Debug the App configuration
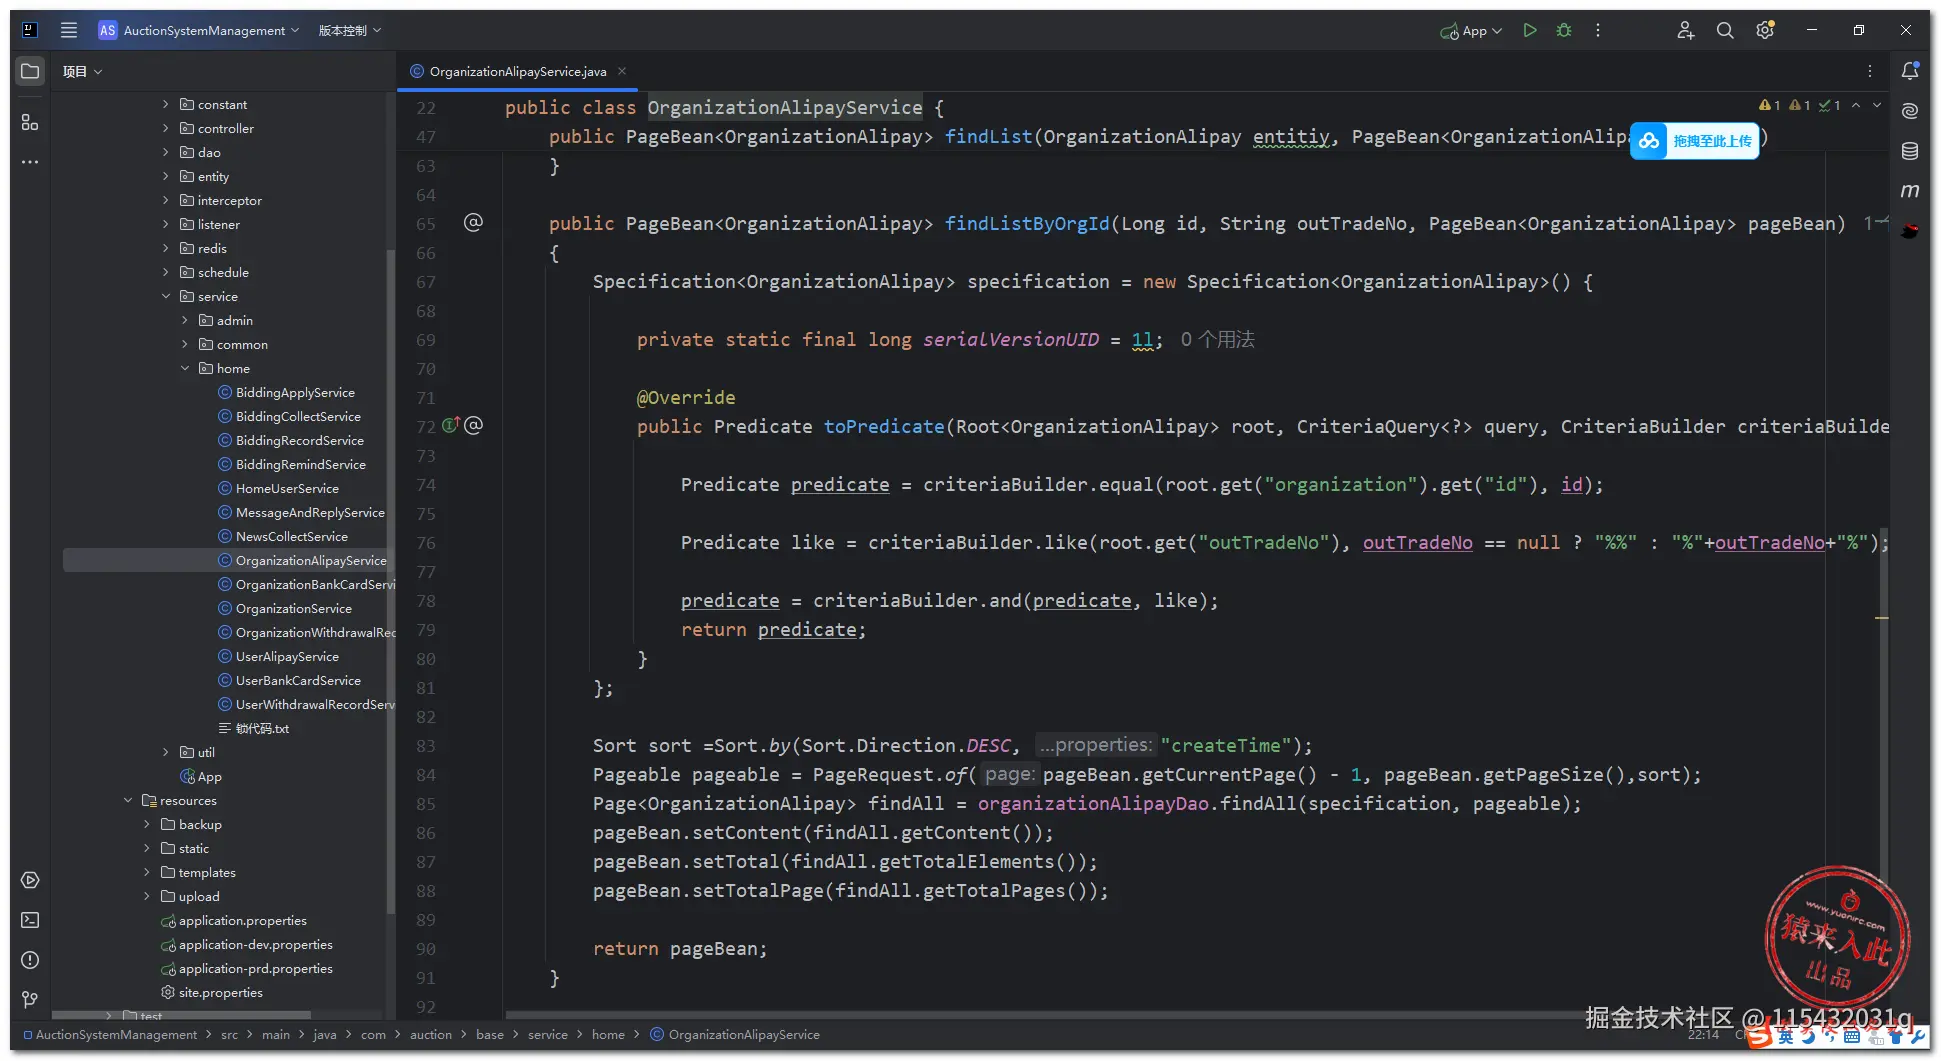Viewport: 1941px width, 1061px height. pyautogui.click(x=1564, y=30)
